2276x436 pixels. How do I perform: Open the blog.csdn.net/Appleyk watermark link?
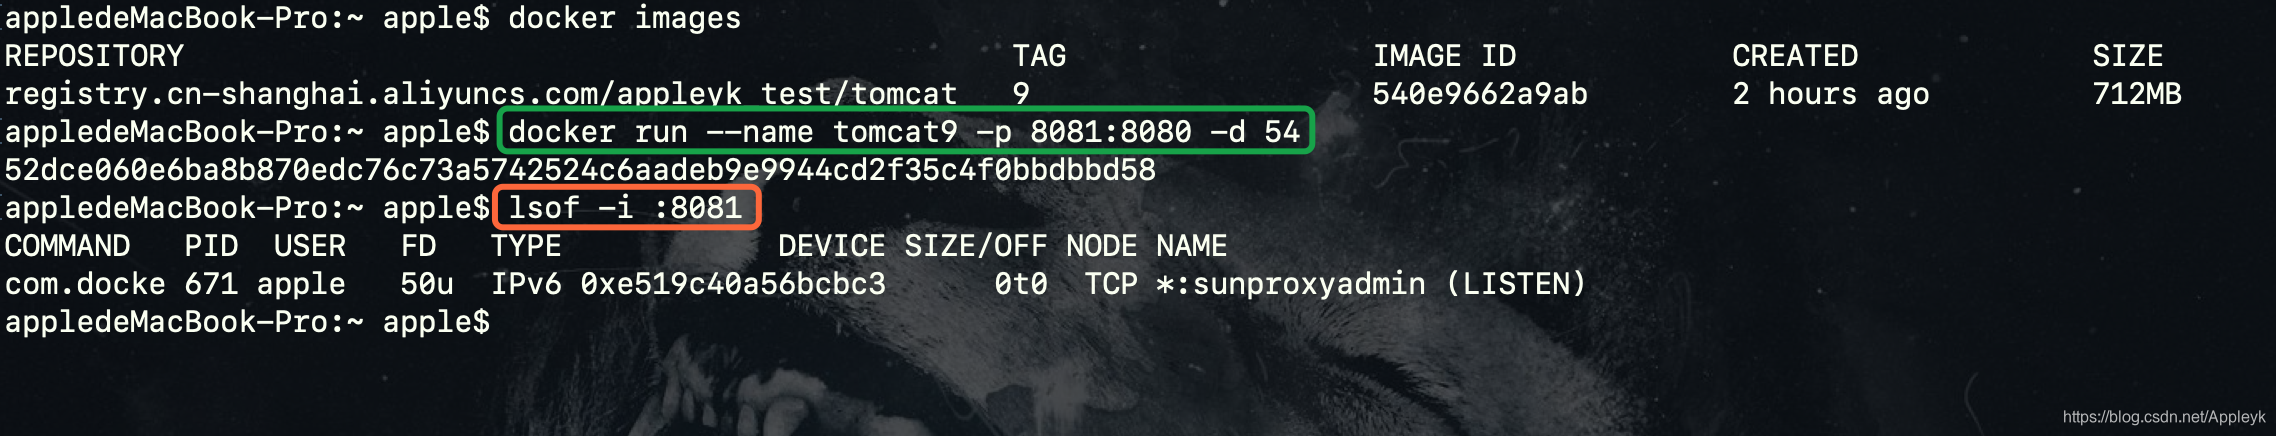click(x=2164, y=417)
